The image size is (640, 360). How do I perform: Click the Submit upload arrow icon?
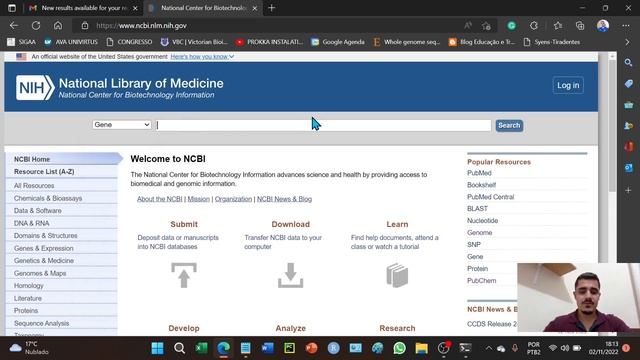pos(184,275)
